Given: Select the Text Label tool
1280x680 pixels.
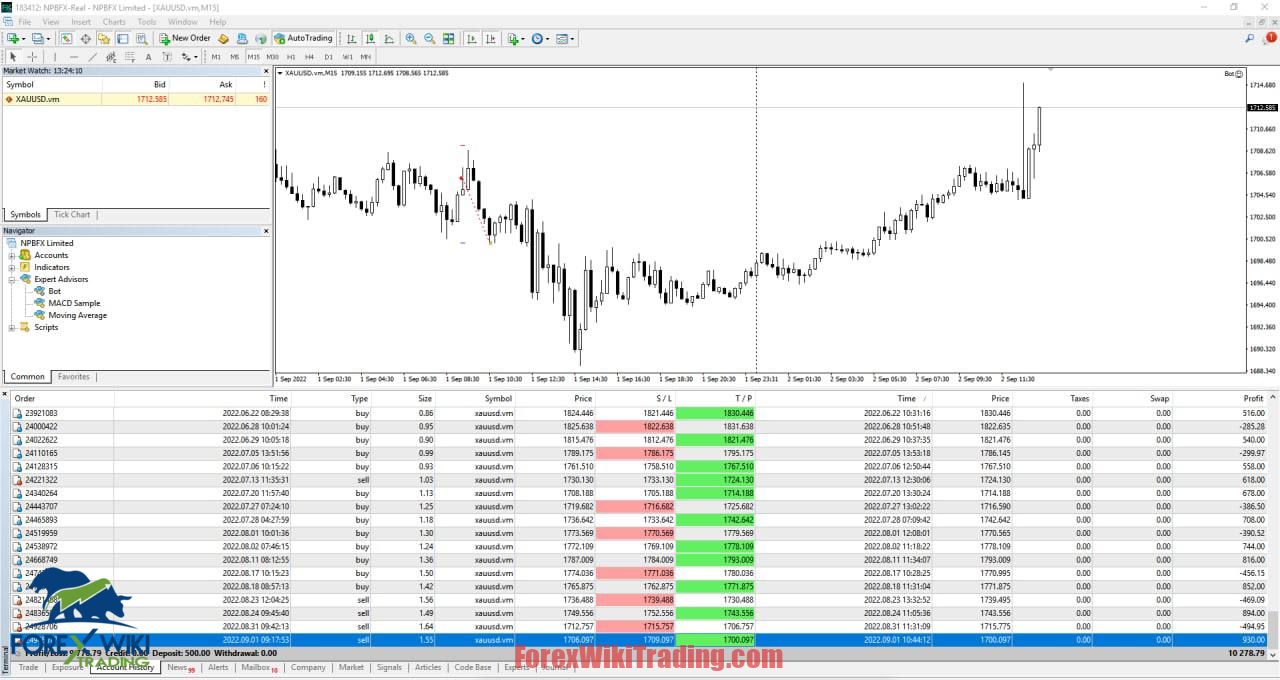Looking at the screenshot, I should click(x=167, y=57).
